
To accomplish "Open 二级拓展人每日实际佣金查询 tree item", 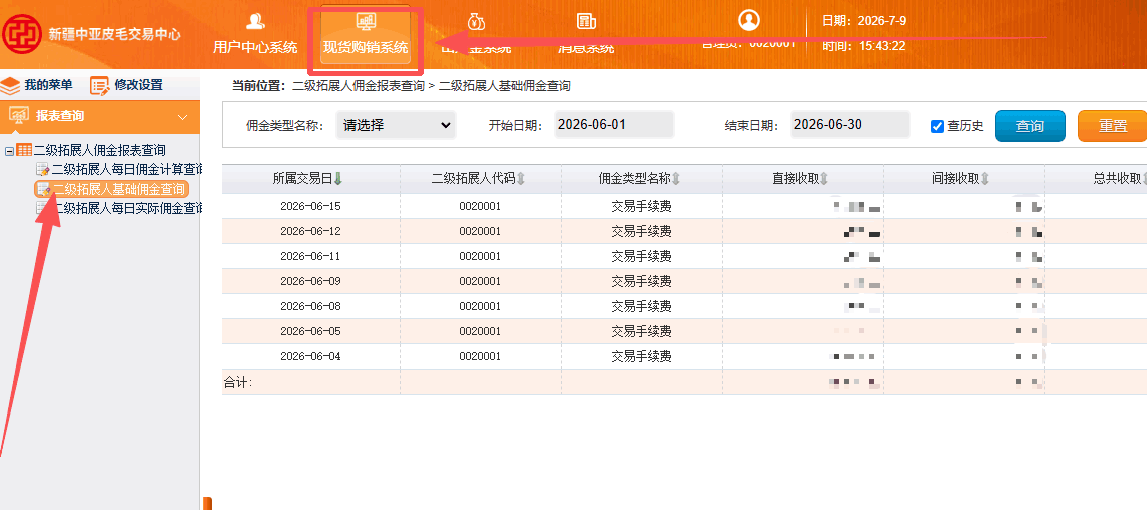I will [127, 208].
